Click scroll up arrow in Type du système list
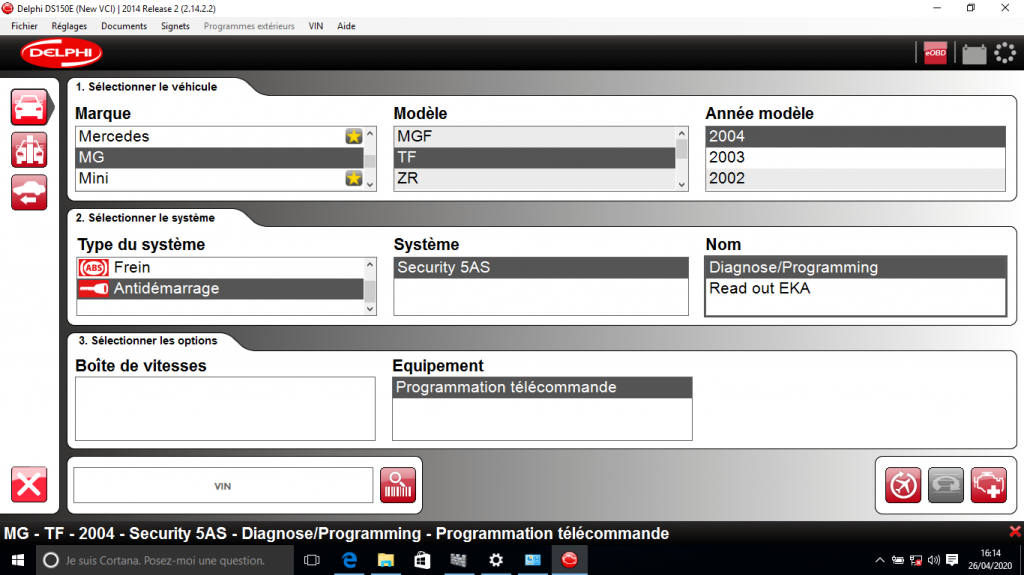Screen dimensions: 1024x575 click(x=370, y=265)
